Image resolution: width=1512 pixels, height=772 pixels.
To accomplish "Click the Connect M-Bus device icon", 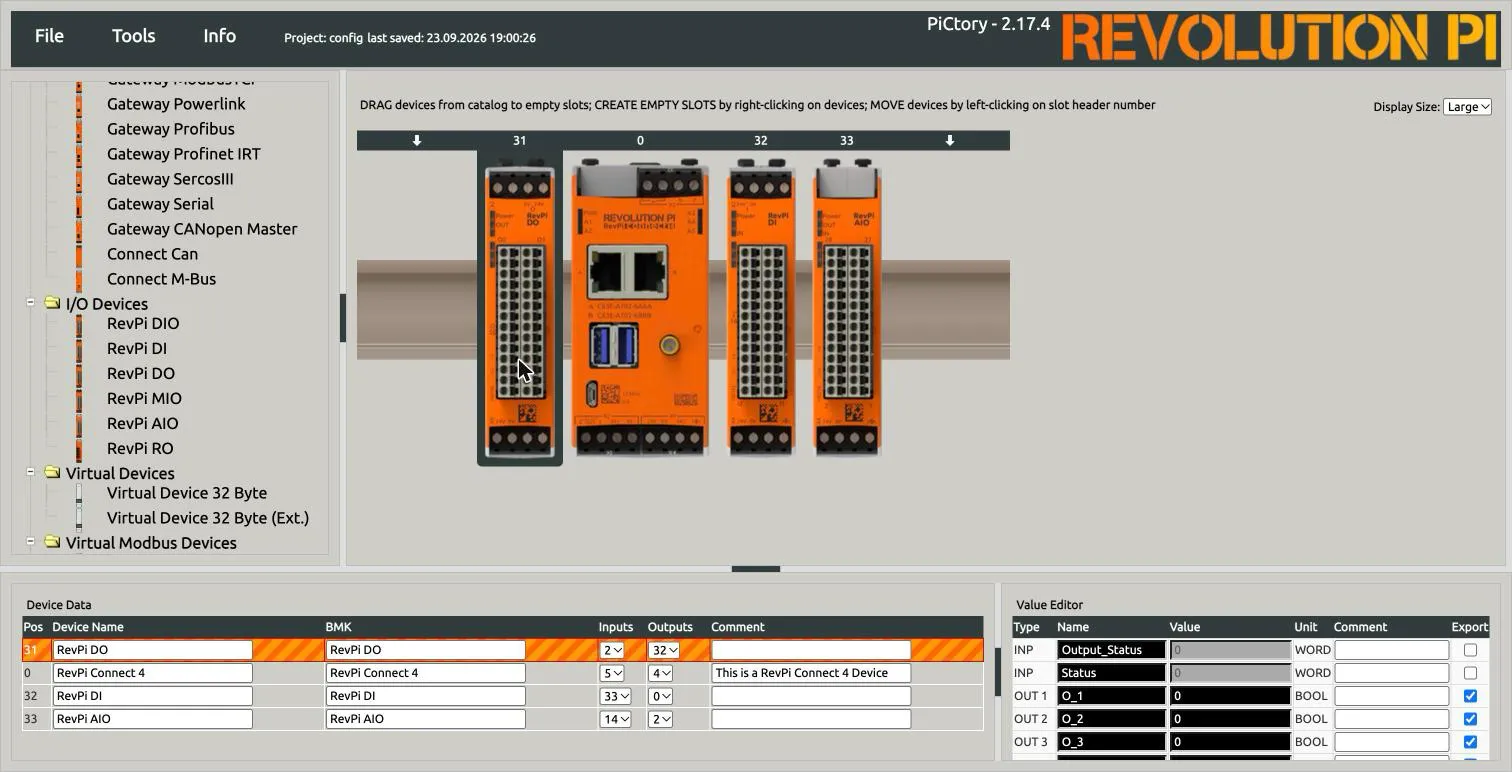I will [x=79, y=279].
